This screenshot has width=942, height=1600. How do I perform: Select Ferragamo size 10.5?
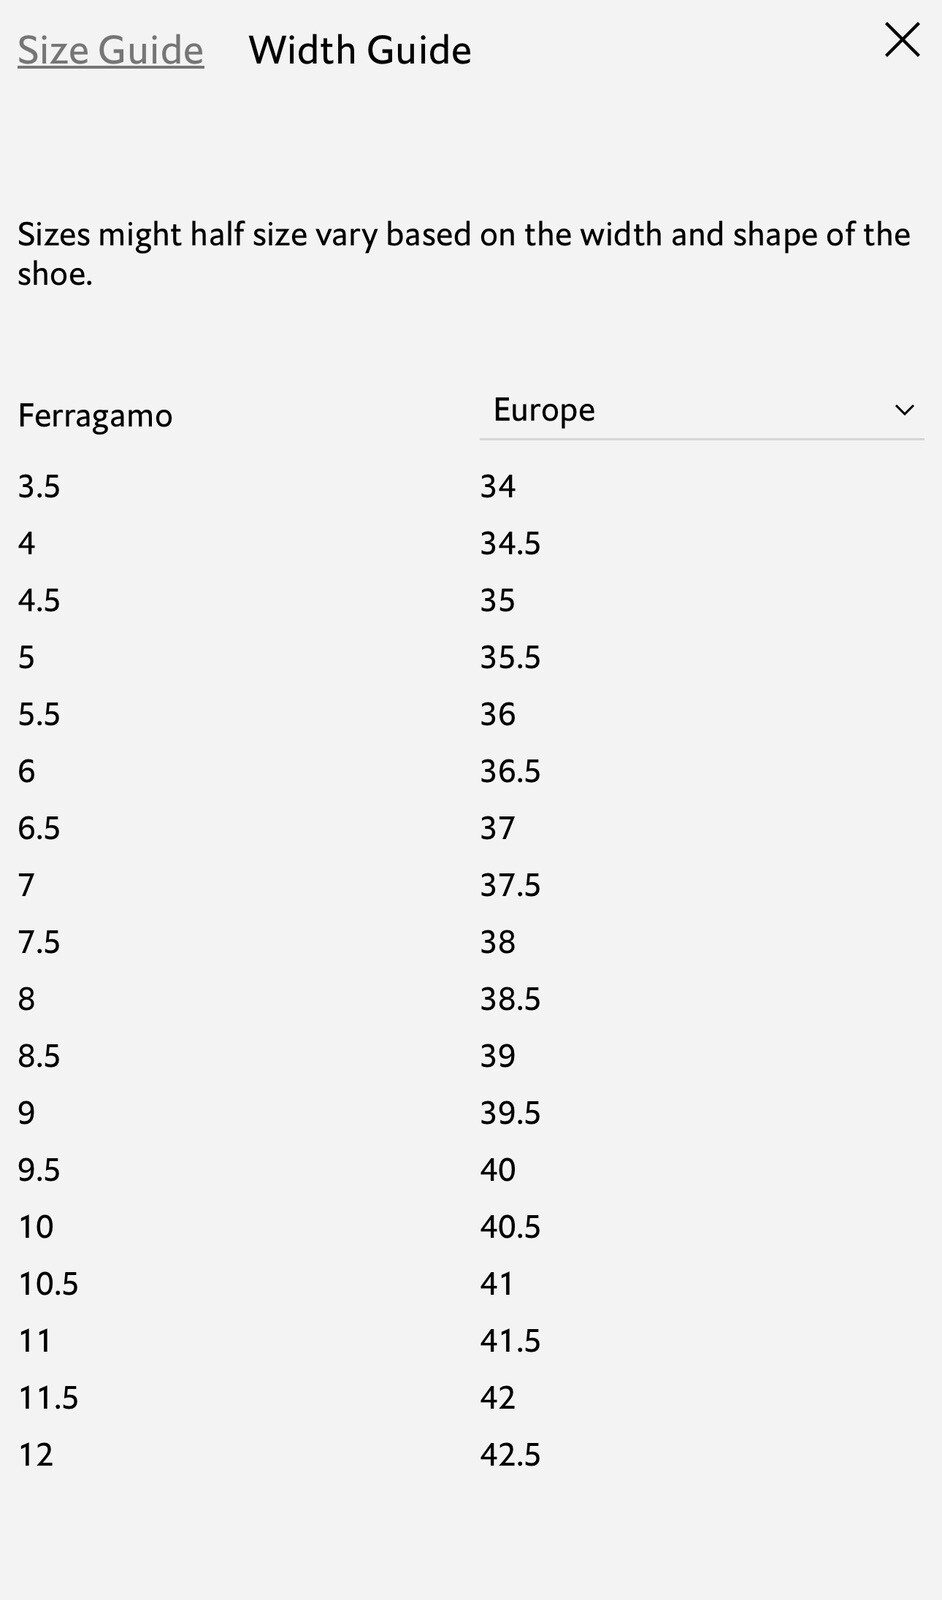tap(48, 1284)
